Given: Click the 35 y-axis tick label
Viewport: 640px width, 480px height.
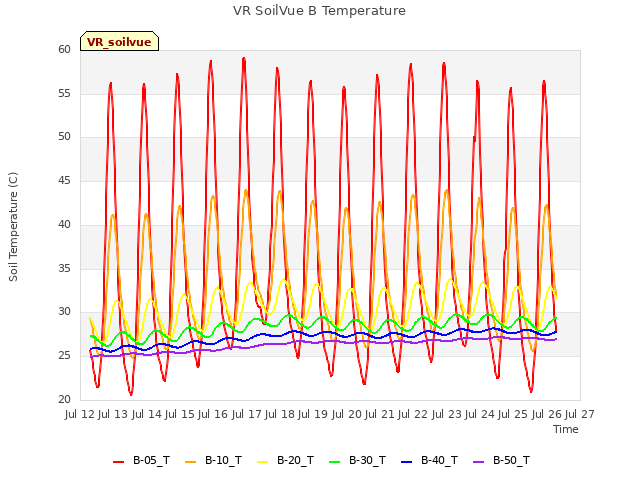Looking at the screenshot, I should tap(64, 268).
